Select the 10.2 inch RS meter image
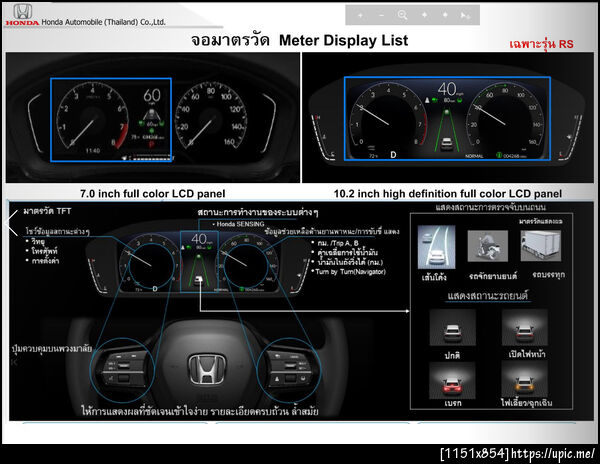This screenshot has height=464, width=600. tap(448, 117)
